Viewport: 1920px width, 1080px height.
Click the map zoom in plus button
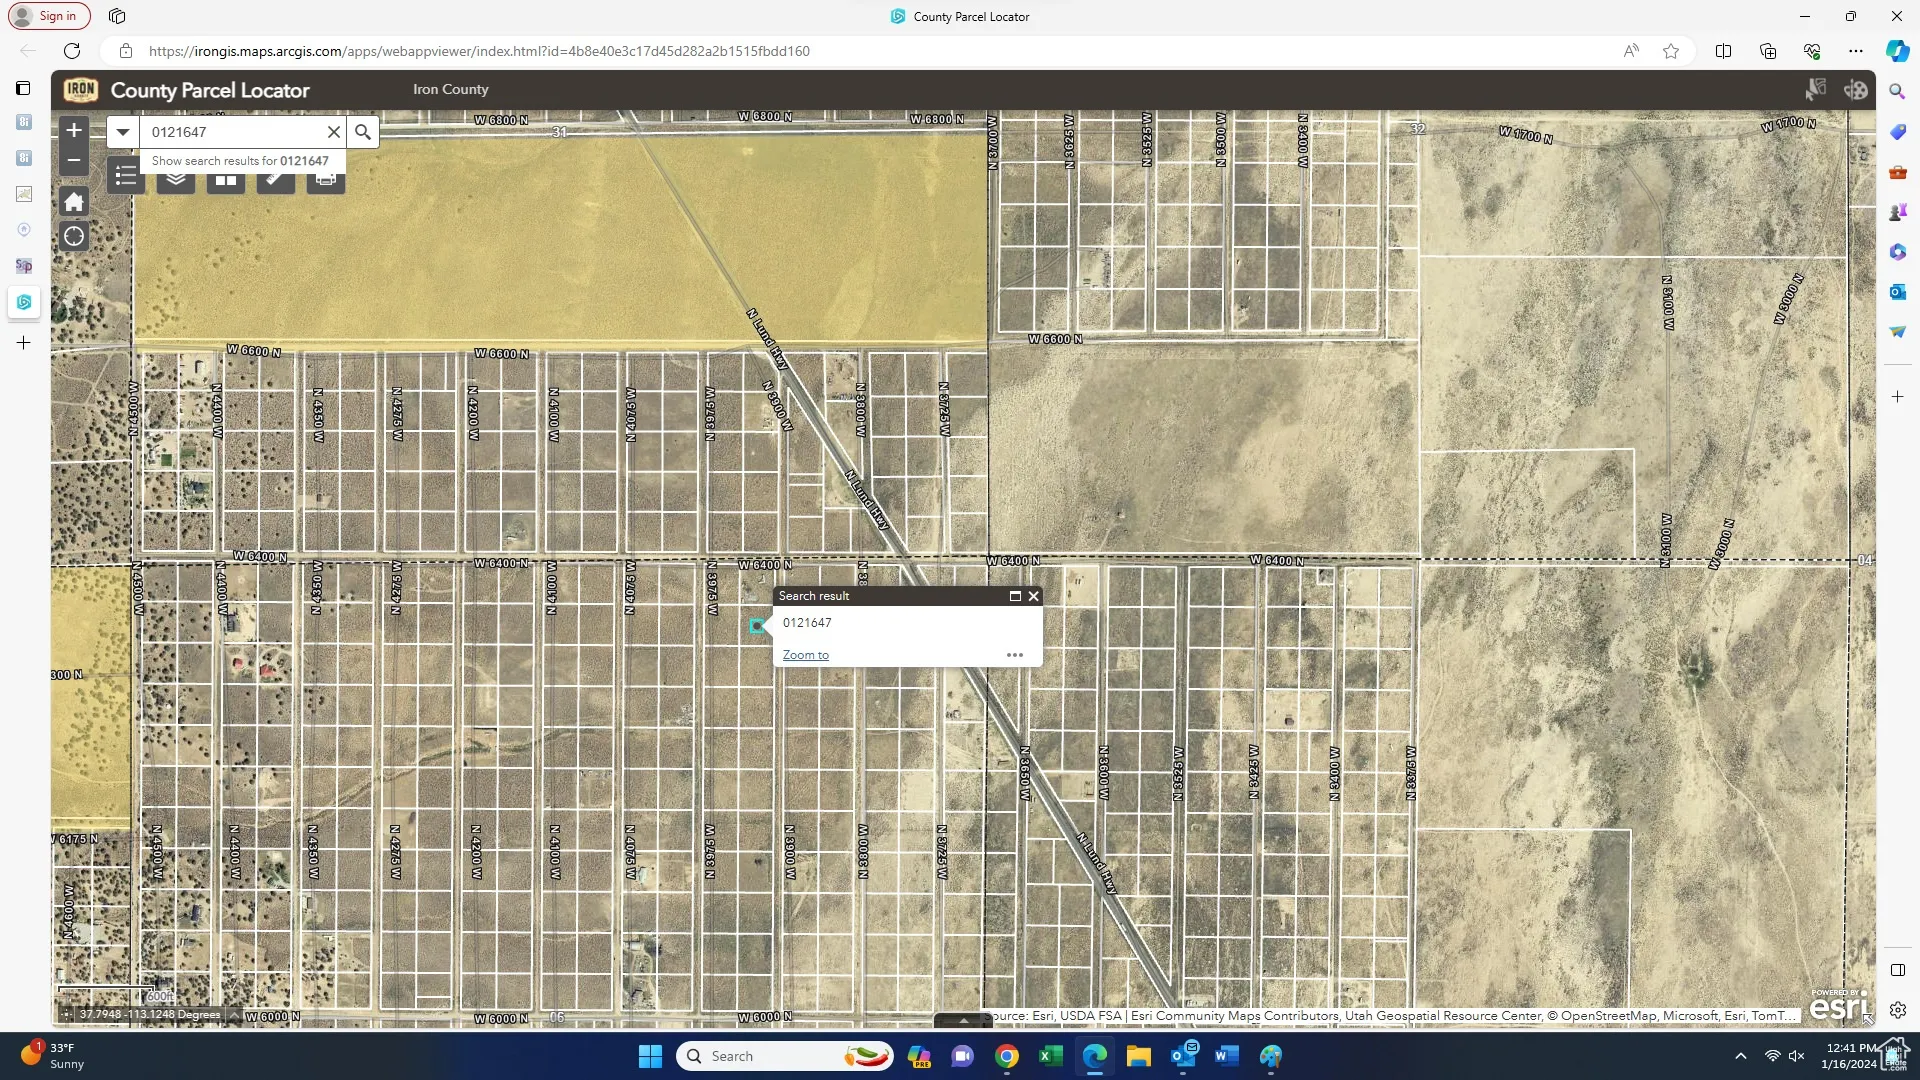[74, 131]
